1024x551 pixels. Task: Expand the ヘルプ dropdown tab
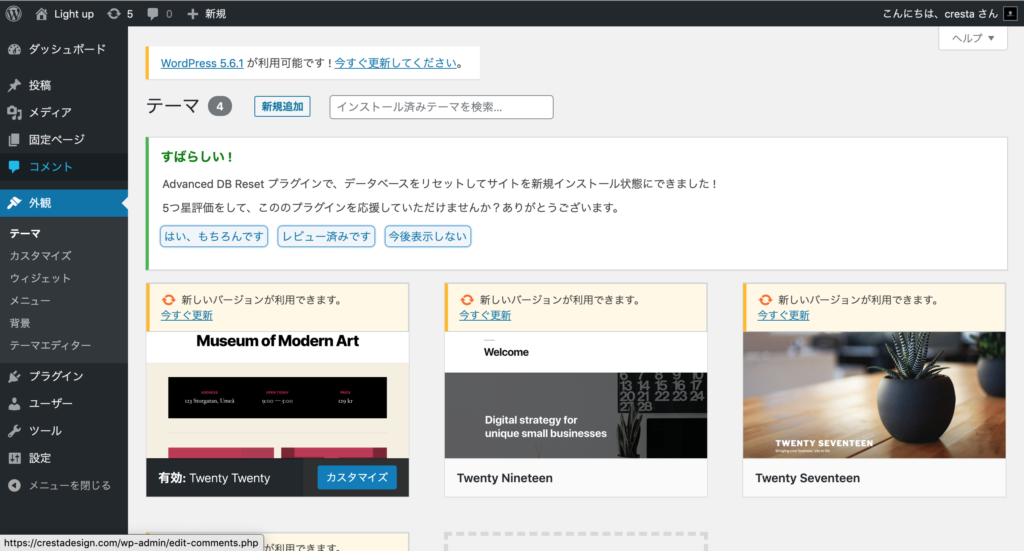[x=973, y=38]
